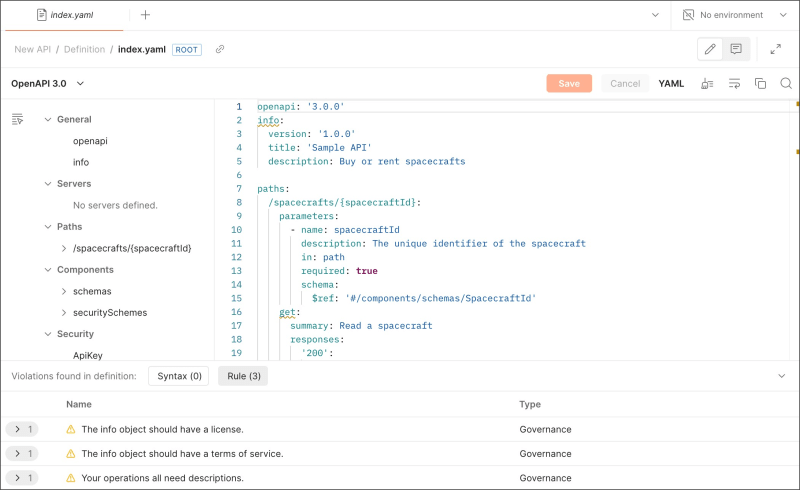Click Governance type of license violation
The width and height of the screenshot is (800, 490).
[545, 429]
